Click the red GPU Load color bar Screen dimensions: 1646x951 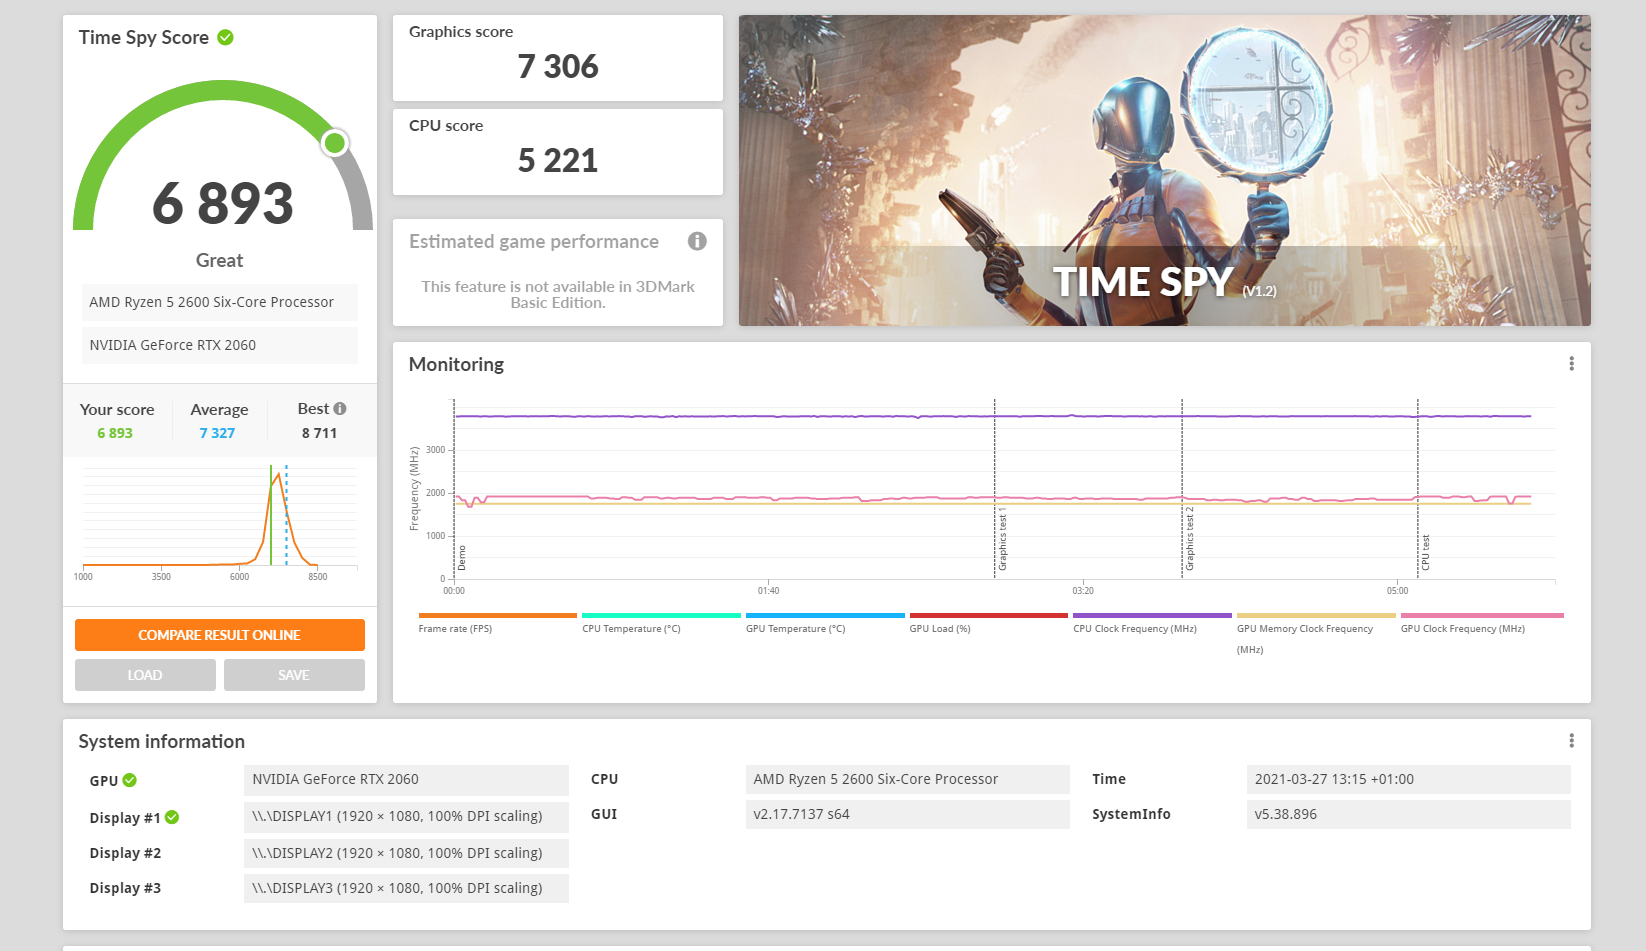tap(988, 615)
